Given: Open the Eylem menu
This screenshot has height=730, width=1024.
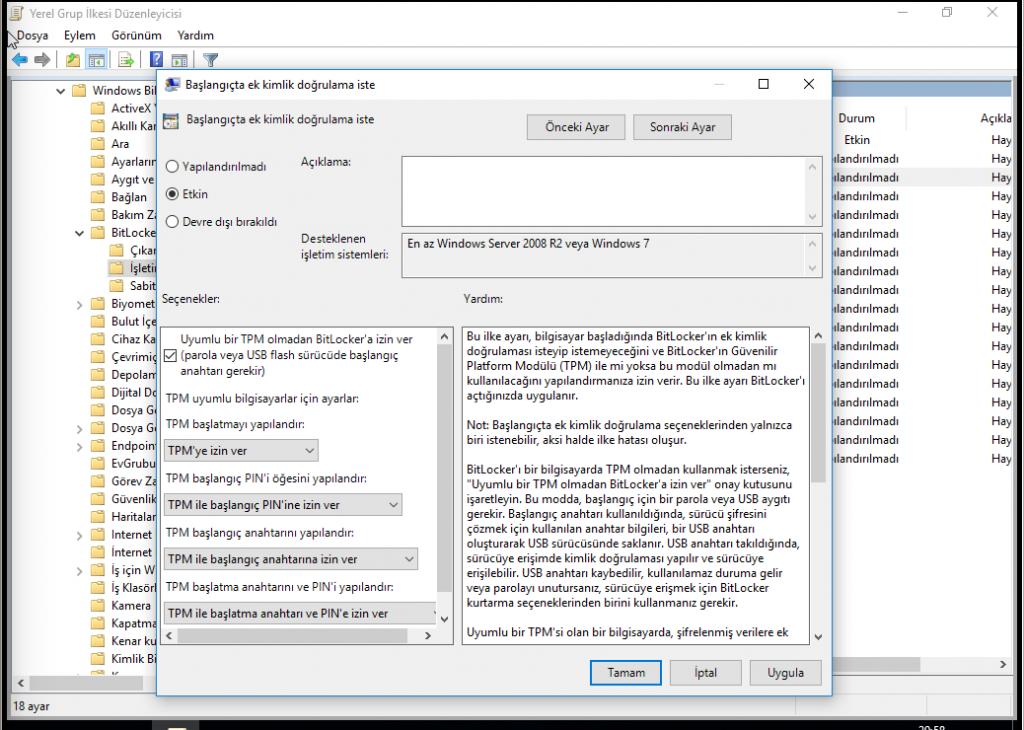Looking at the screenshot, I should pos(79,35).
